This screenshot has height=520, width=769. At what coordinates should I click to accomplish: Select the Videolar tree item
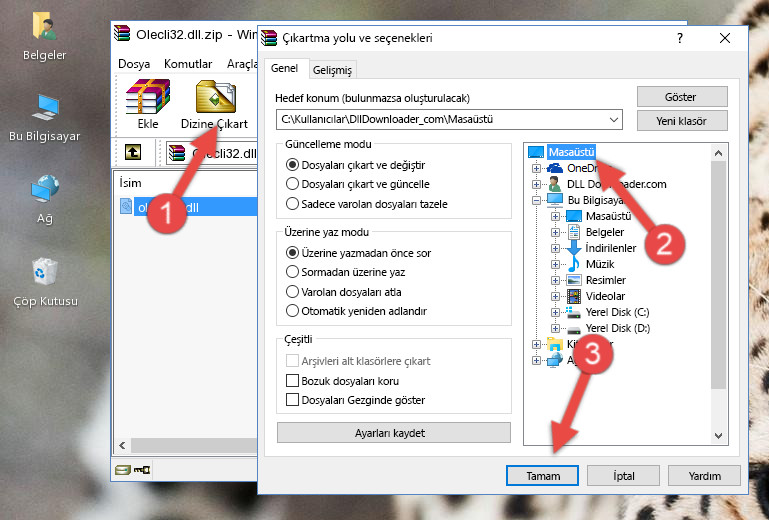point(605,296)
